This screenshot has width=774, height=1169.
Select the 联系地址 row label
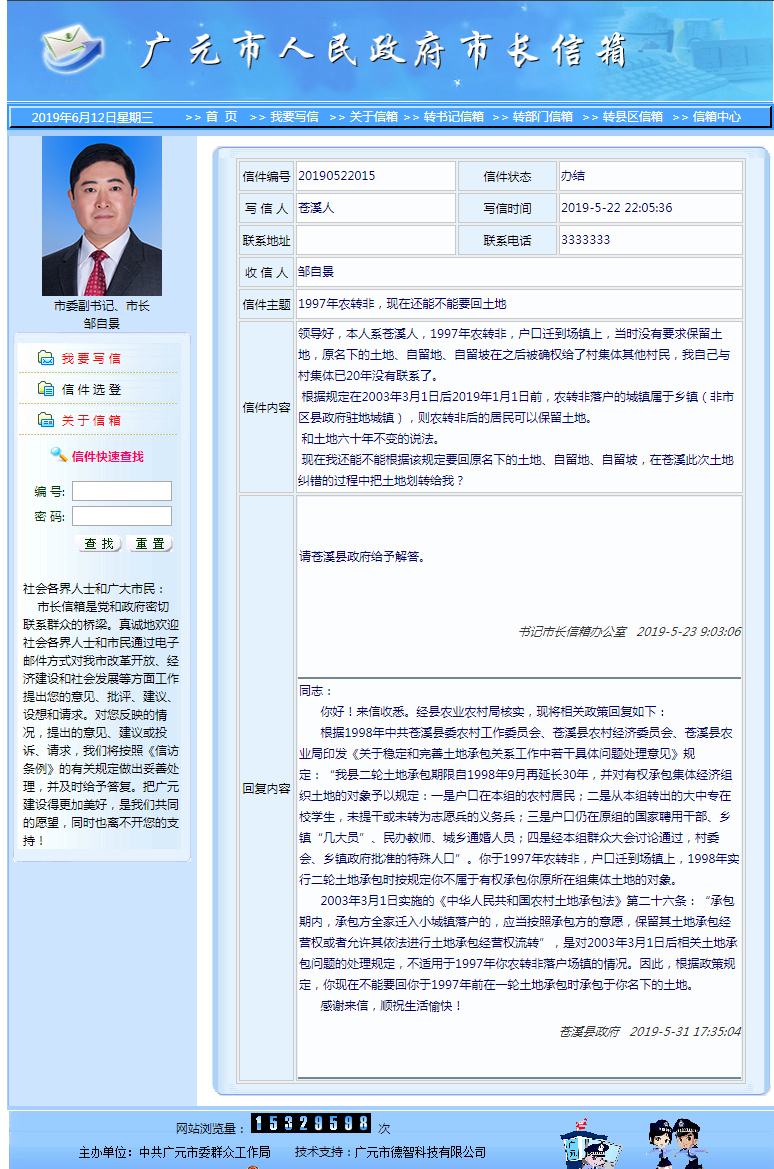(x=266, y=241)
